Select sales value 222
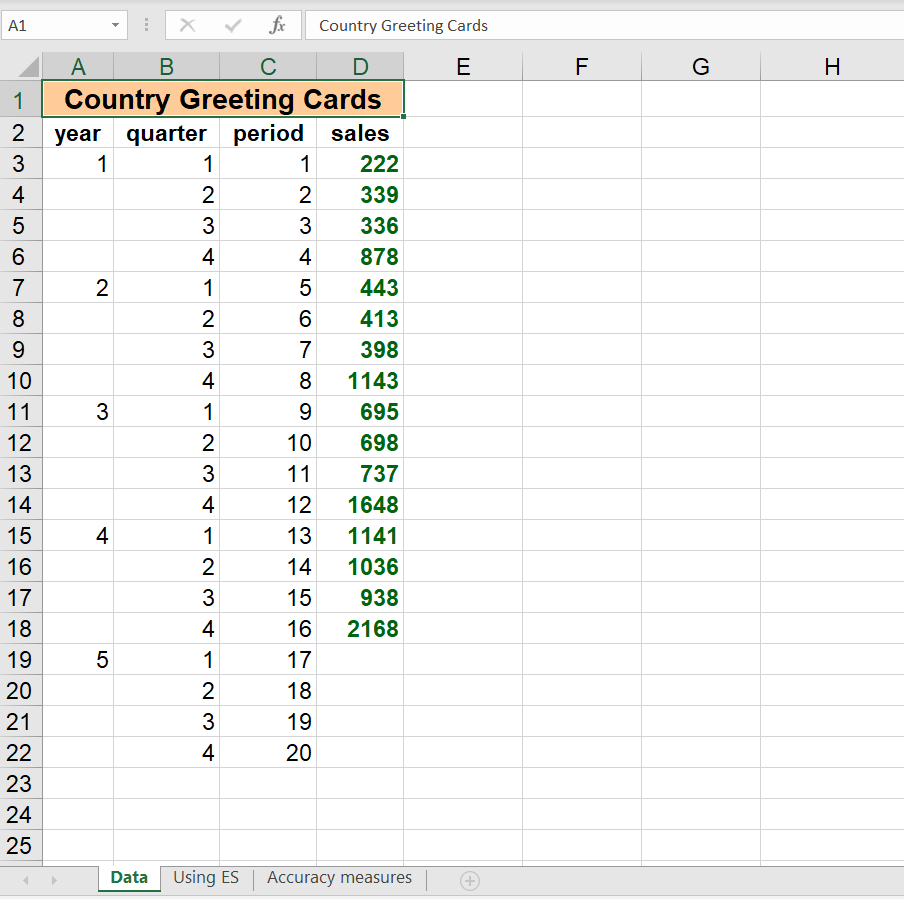This screenshot has height=899, width=904. point(360,164)
